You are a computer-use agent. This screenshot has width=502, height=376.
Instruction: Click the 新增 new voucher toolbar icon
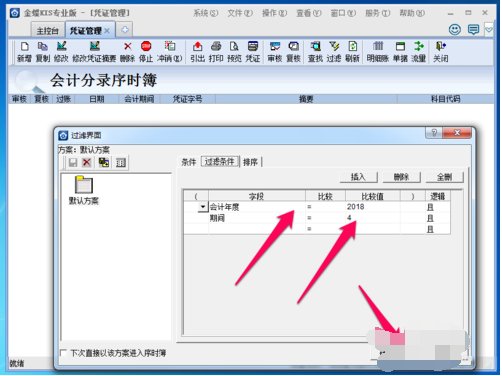click(x=24, y=52)
